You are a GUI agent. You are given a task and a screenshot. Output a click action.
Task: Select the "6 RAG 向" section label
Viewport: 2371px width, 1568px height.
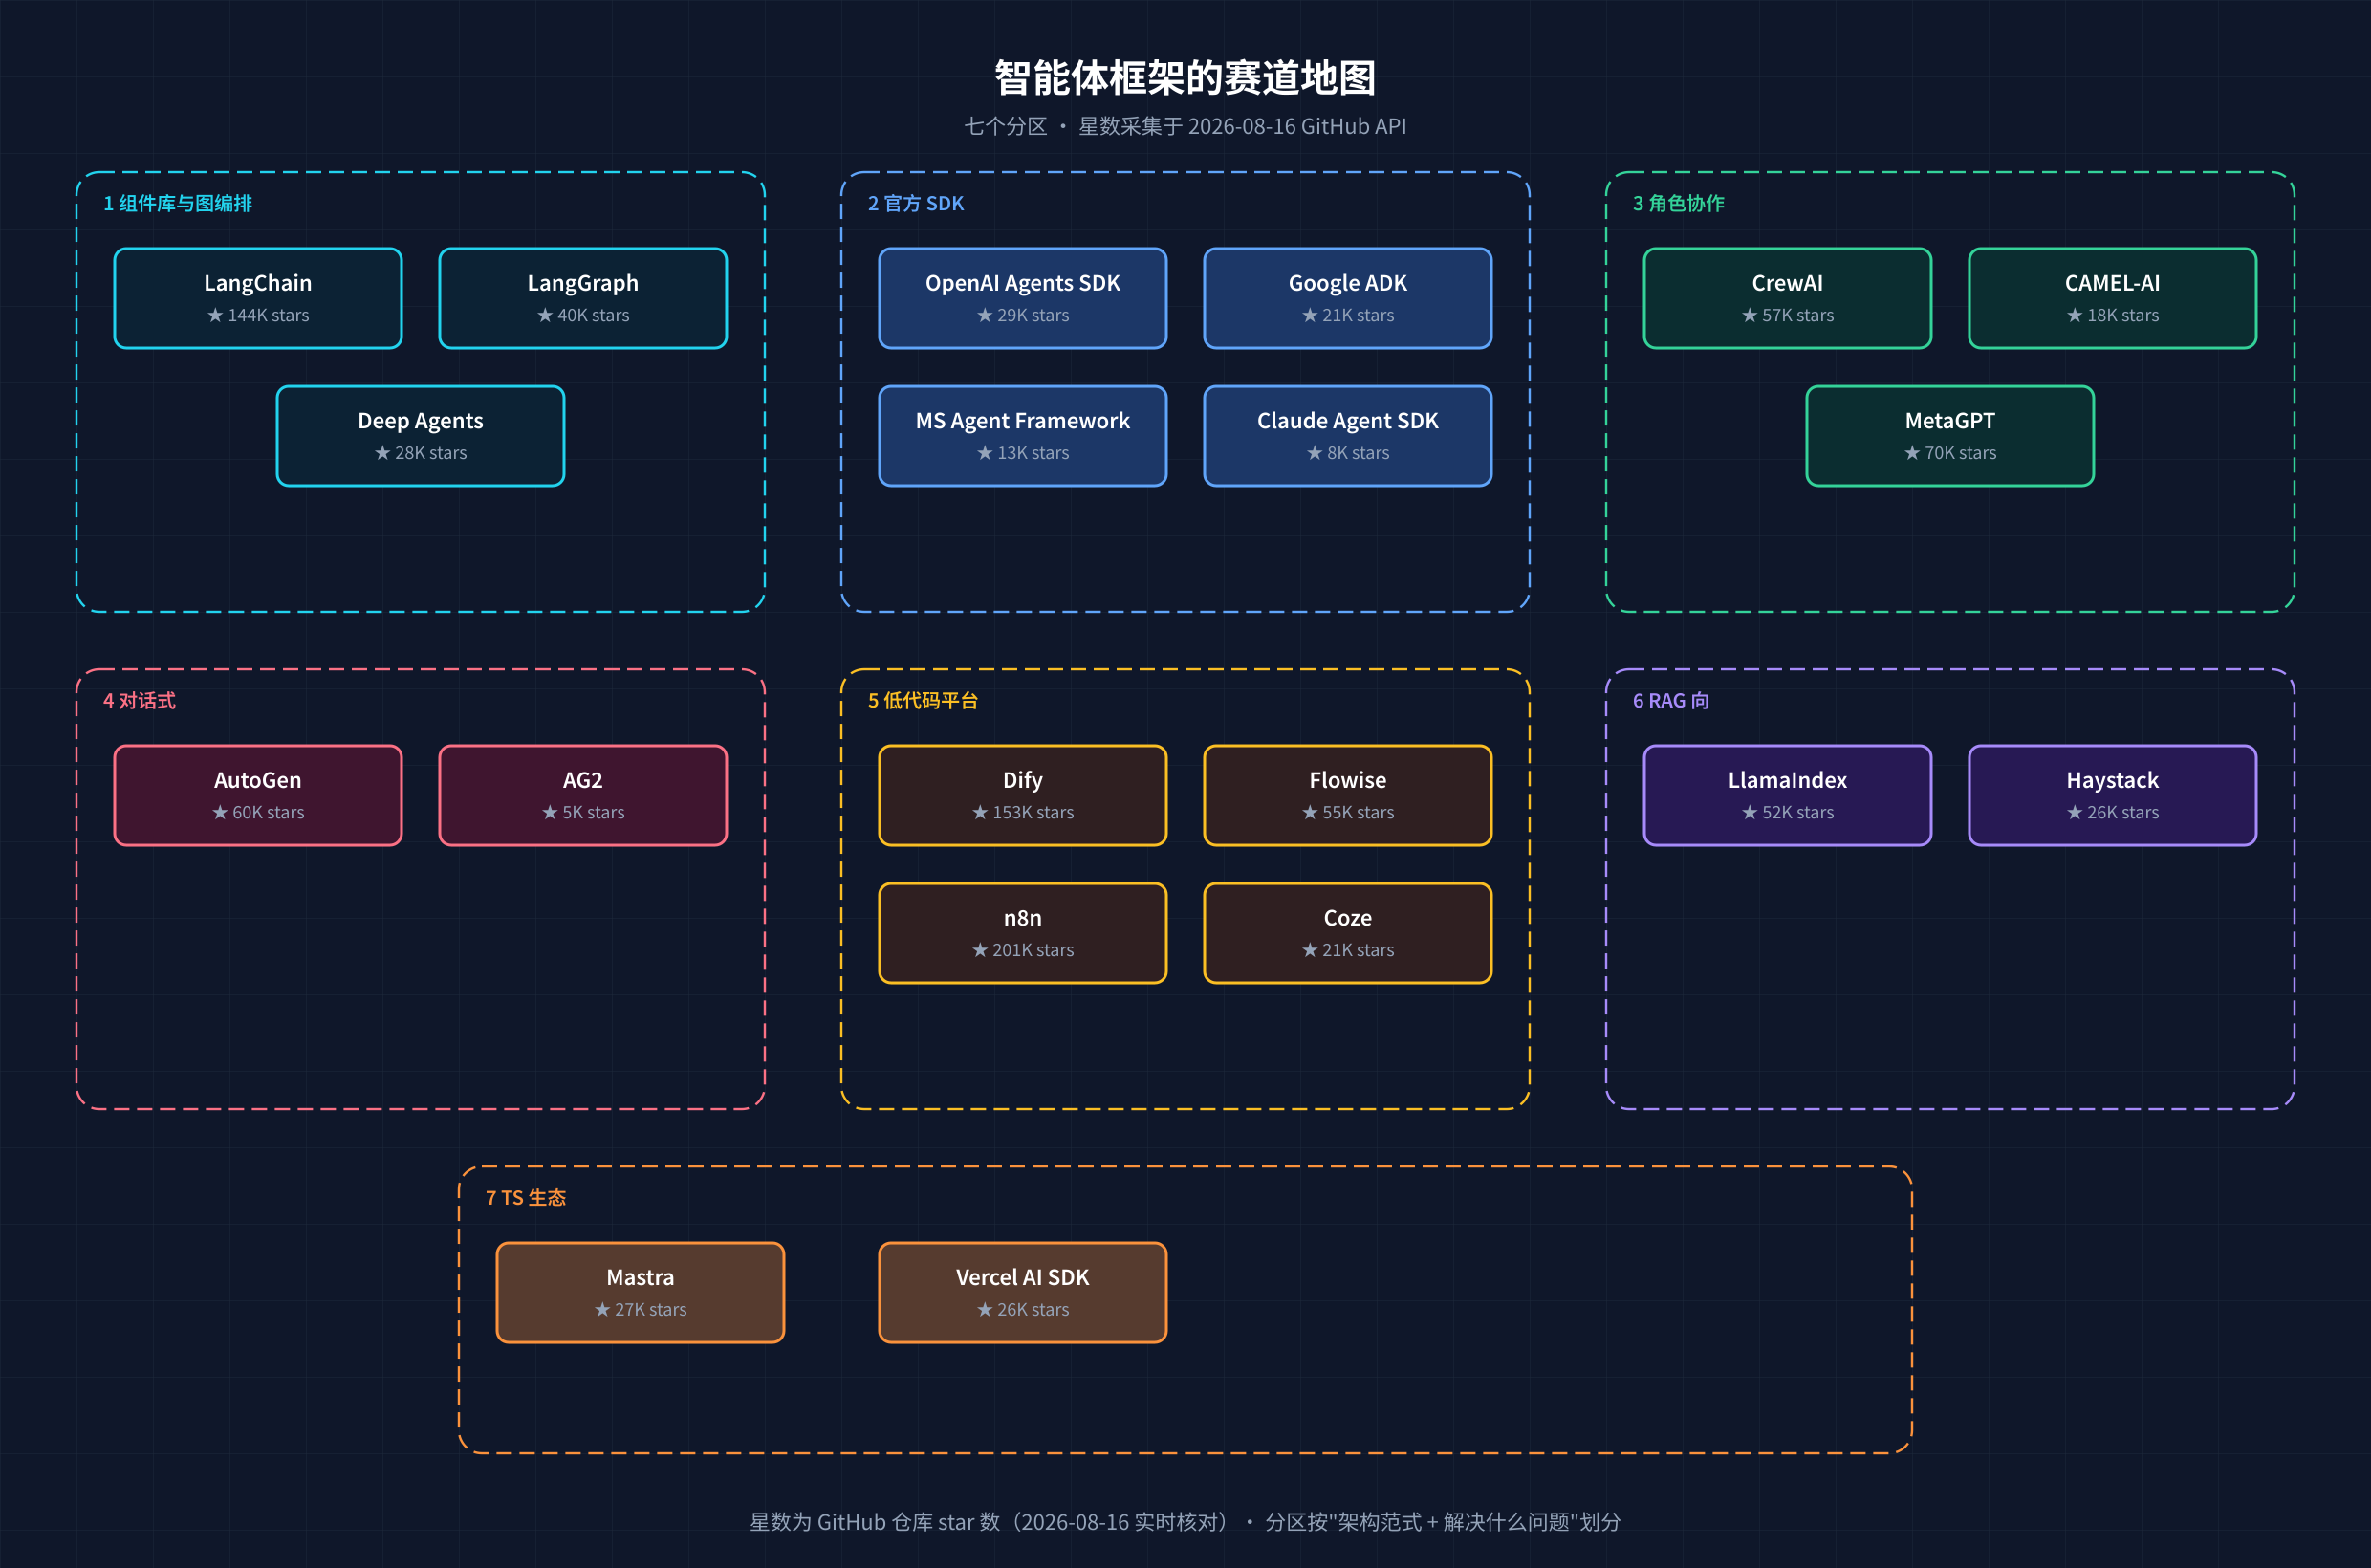point(1671,701)
